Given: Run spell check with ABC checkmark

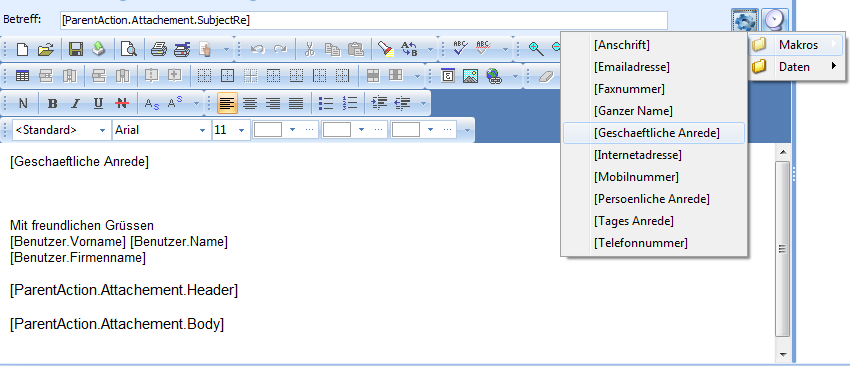Looking at the screenshot, I should [x=460, y=49].
